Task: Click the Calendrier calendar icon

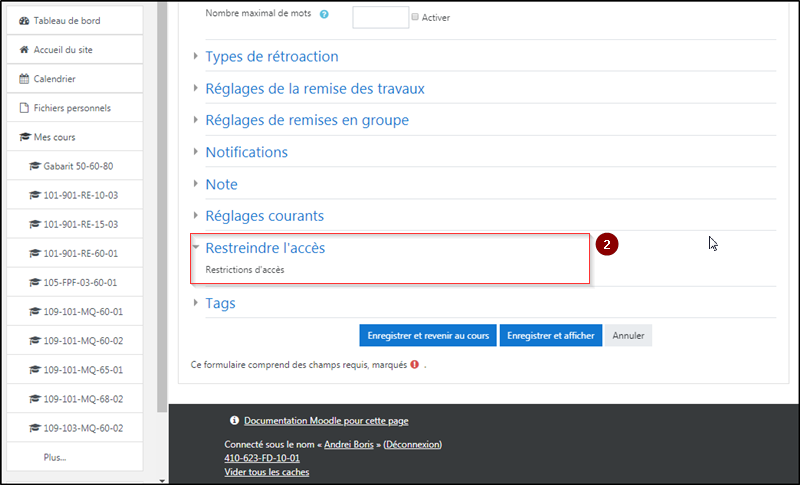Action: pos(25,78)
